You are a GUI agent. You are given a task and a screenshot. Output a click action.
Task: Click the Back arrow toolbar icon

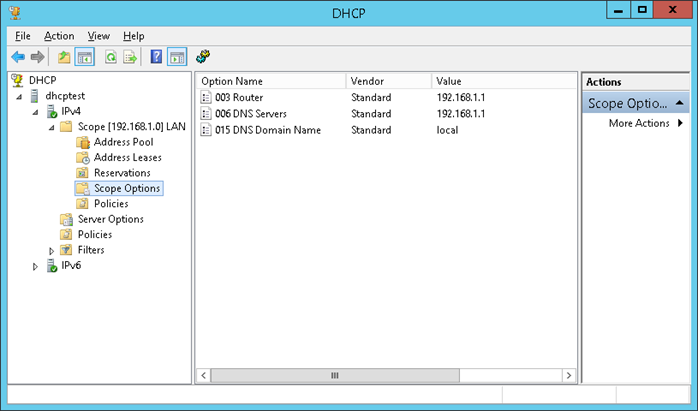point(17,57)
